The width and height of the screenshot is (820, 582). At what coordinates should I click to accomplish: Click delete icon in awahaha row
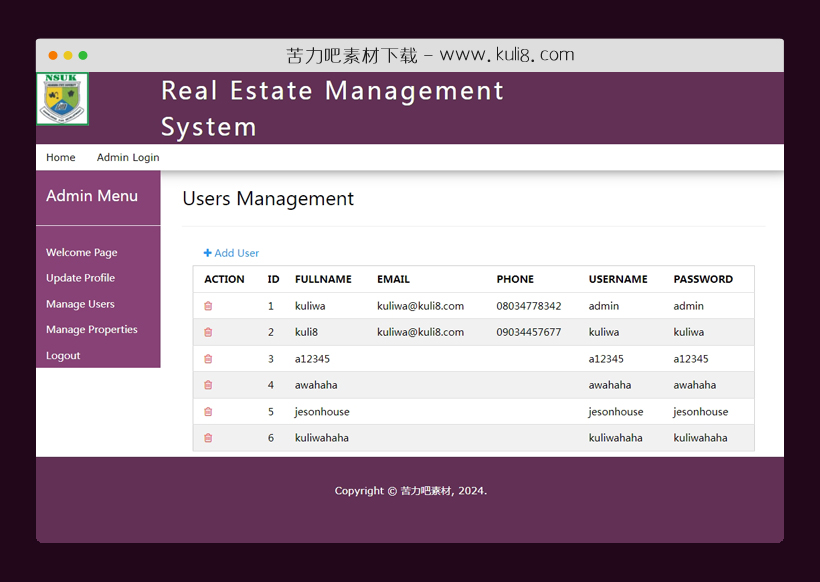click(208, 385)
